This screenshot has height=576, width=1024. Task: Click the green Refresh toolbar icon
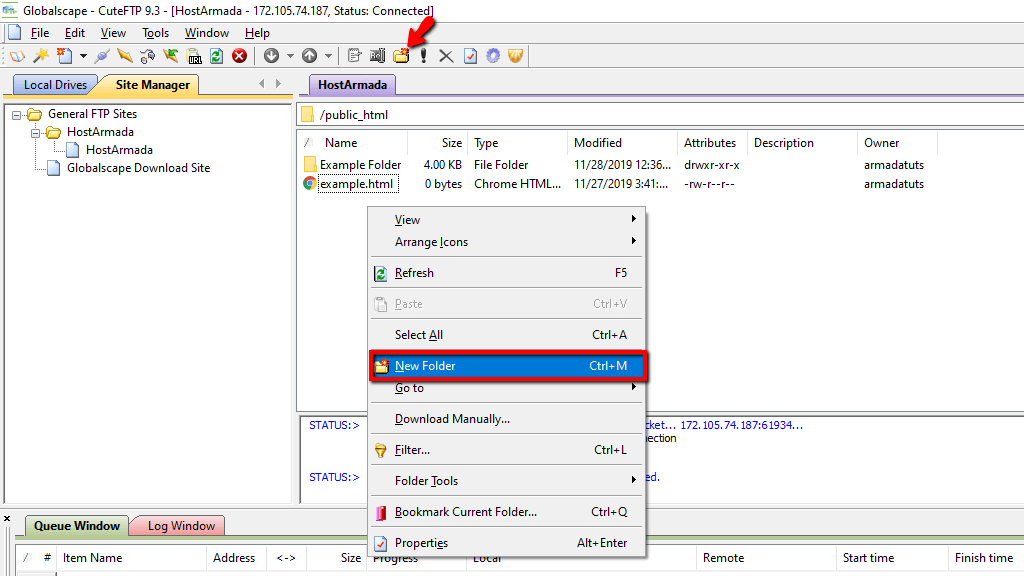tap(216, 56)
